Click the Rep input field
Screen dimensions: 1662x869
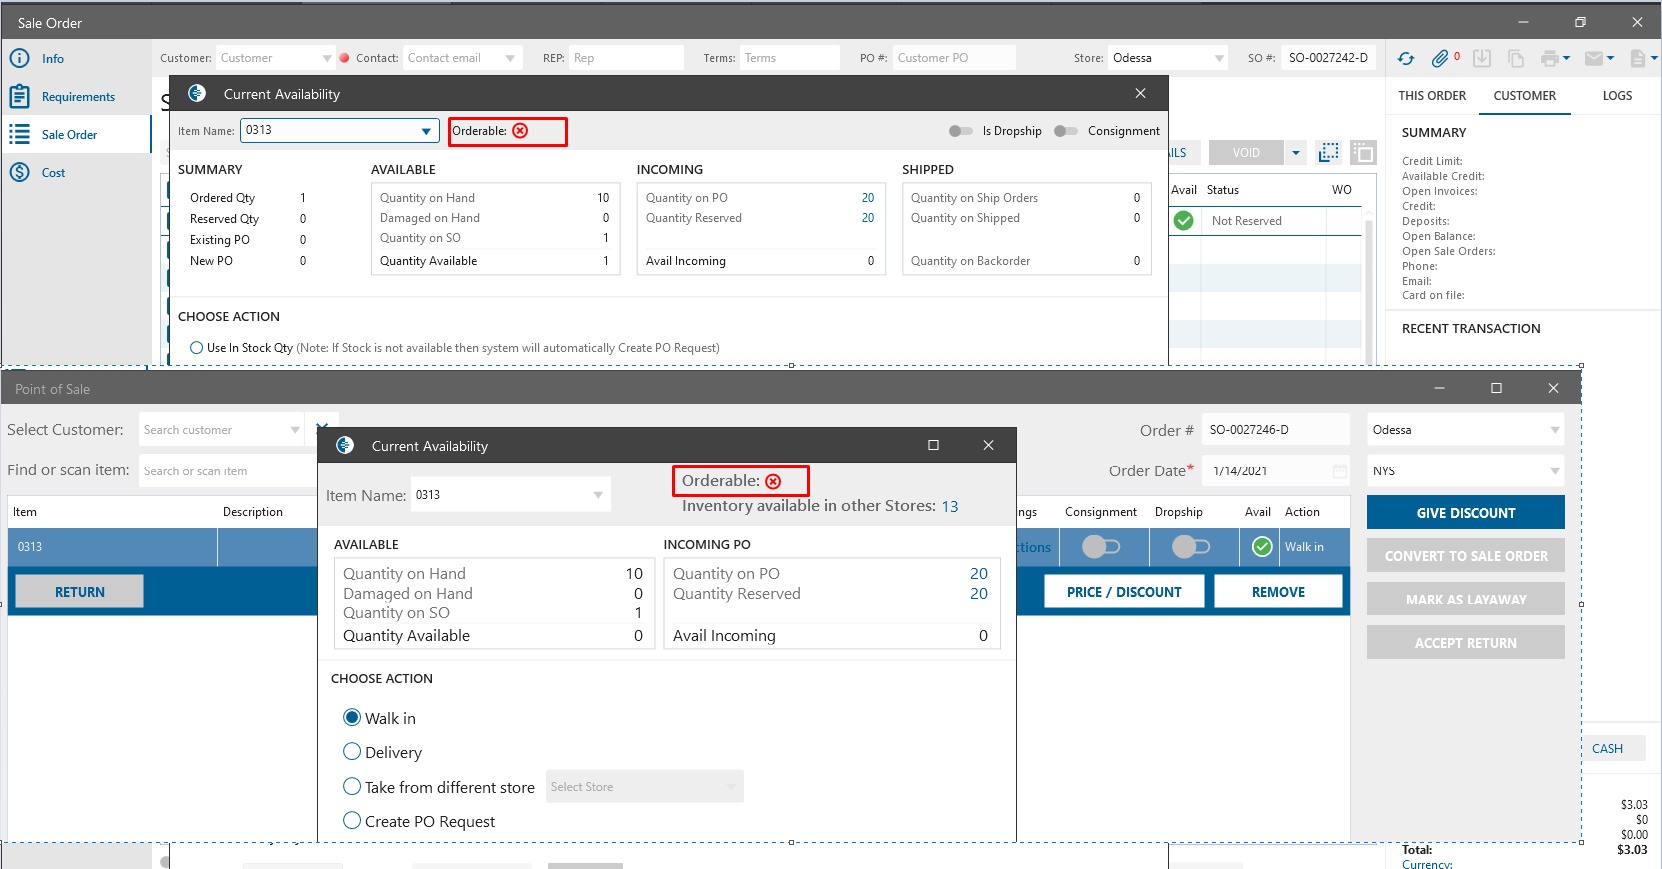tap(626, 58)
